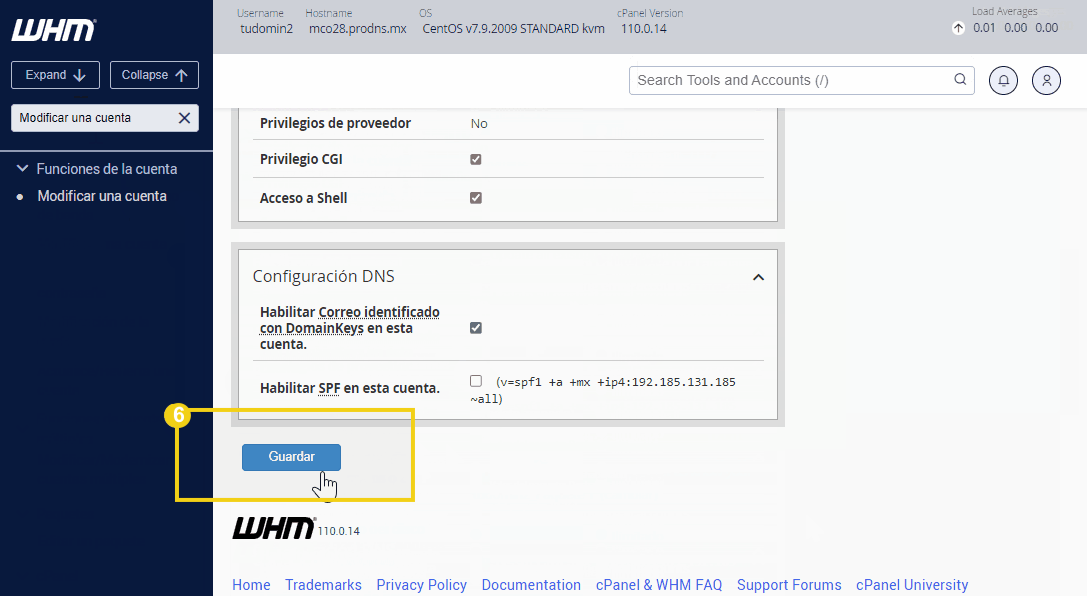Click the Guardar save button
The height and width of the screenshot is (596, 1087).
[291, 457]
